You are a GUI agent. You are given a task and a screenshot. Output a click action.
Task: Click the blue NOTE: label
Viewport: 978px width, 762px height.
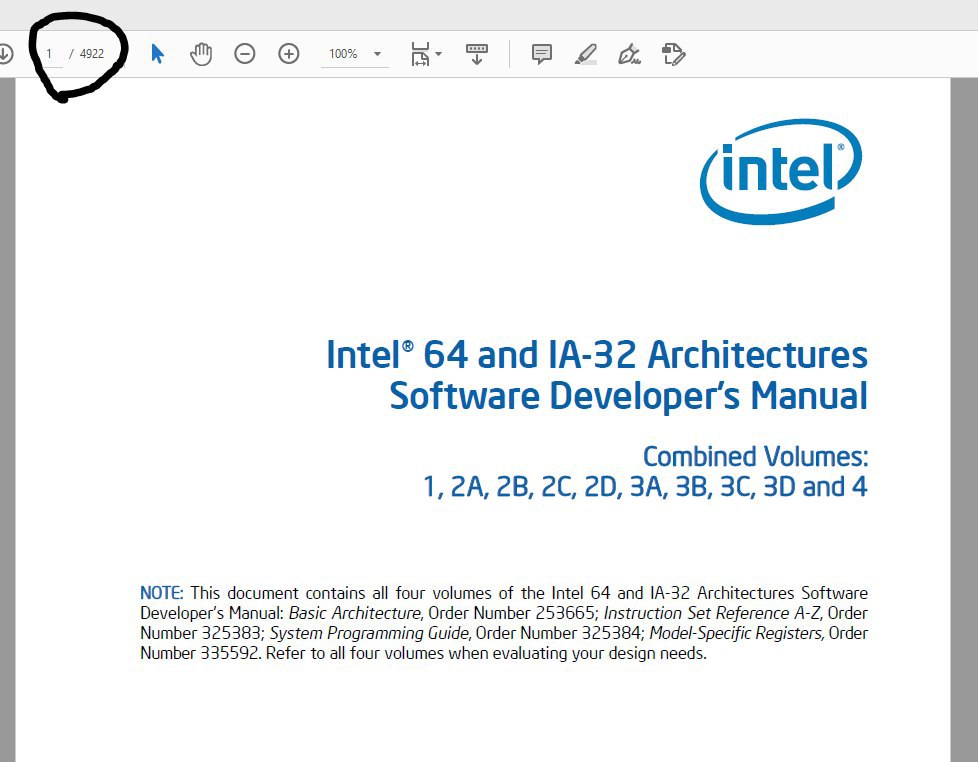tap(162, 593)
